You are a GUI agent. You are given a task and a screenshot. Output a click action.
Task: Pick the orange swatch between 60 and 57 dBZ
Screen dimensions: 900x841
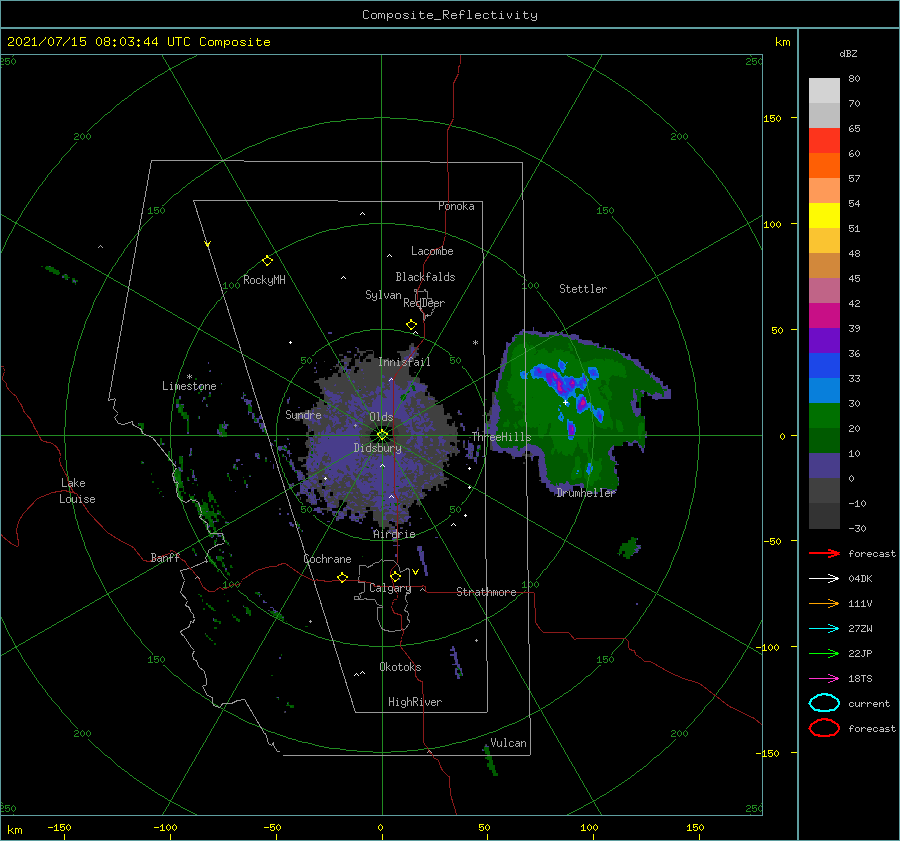tap(824, 166)
